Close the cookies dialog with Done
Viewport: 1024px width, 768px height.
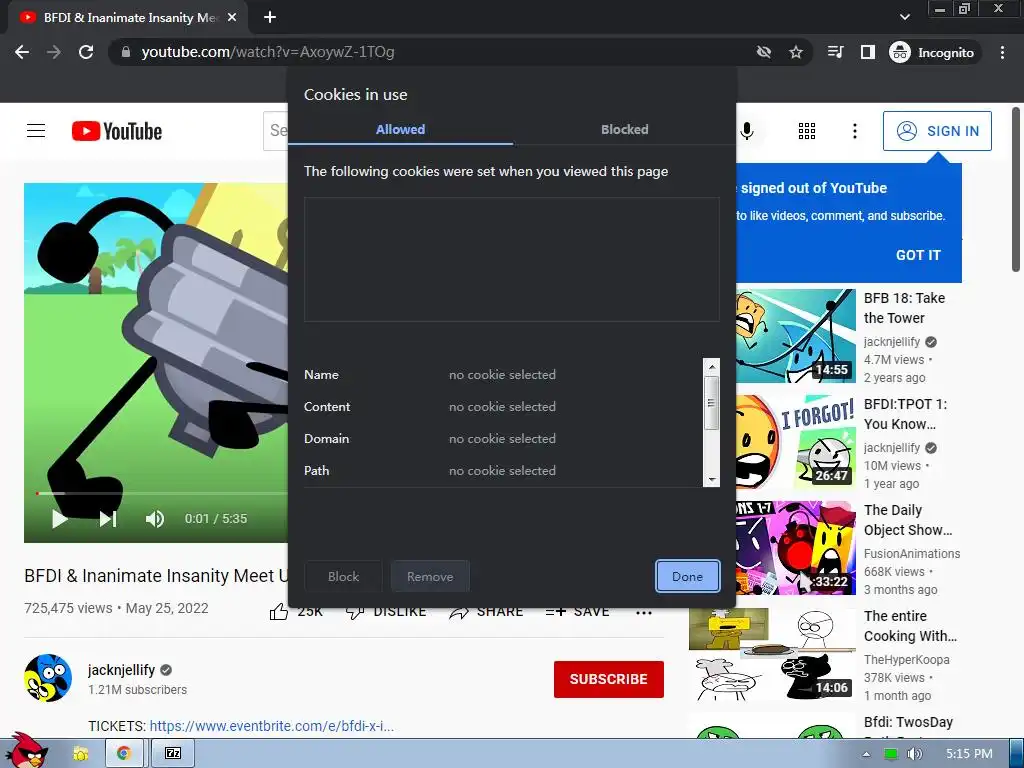pyautogui.click(x=688, y=577)
